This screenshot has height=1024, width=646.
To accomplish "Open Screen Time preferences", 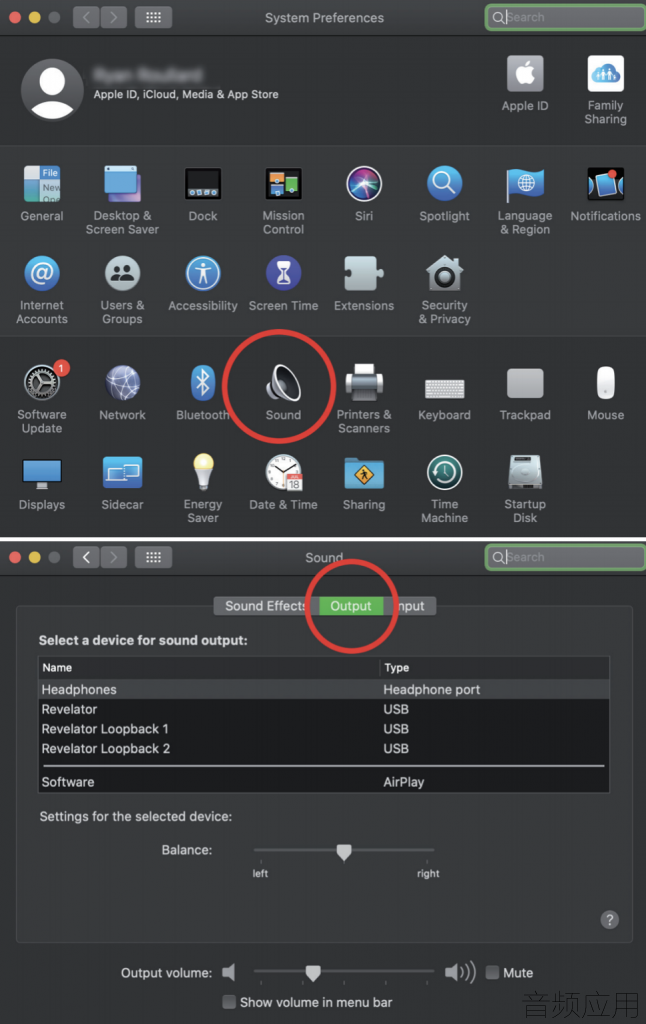I will click(x=283, y=284).
